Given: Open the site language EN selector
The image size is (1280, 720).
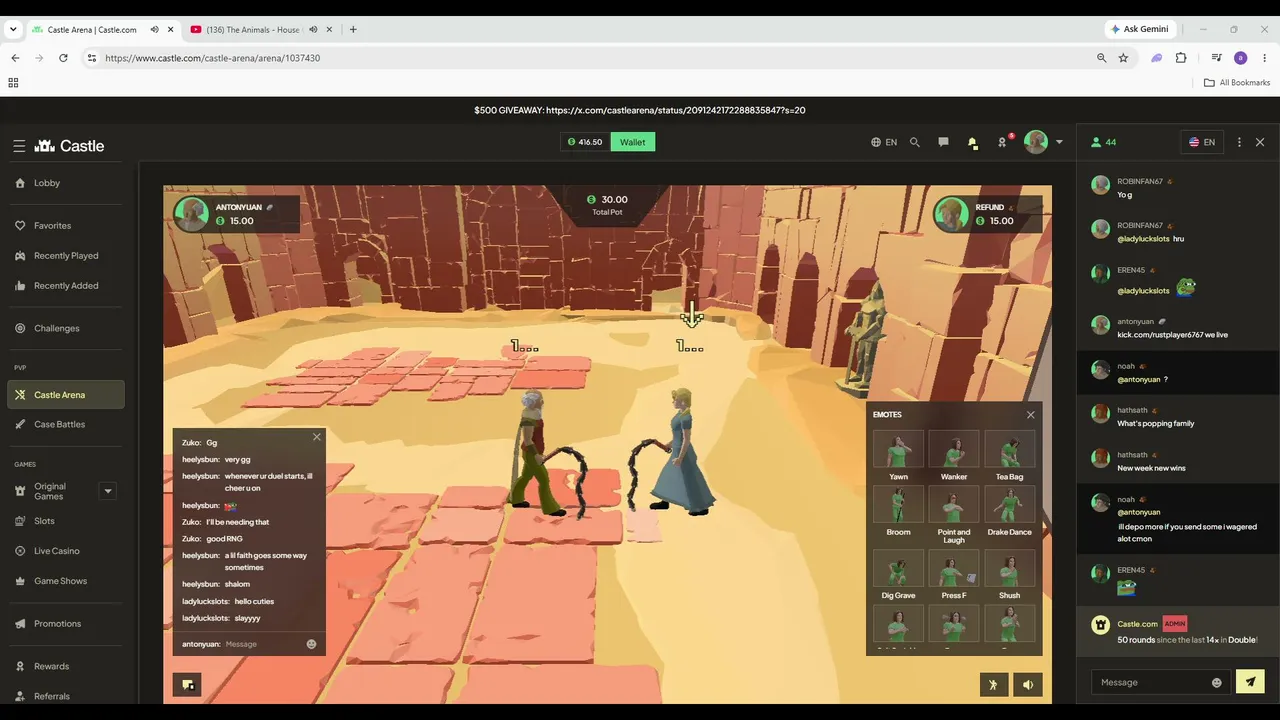Looking at the screenshot, I should [884, 142].
